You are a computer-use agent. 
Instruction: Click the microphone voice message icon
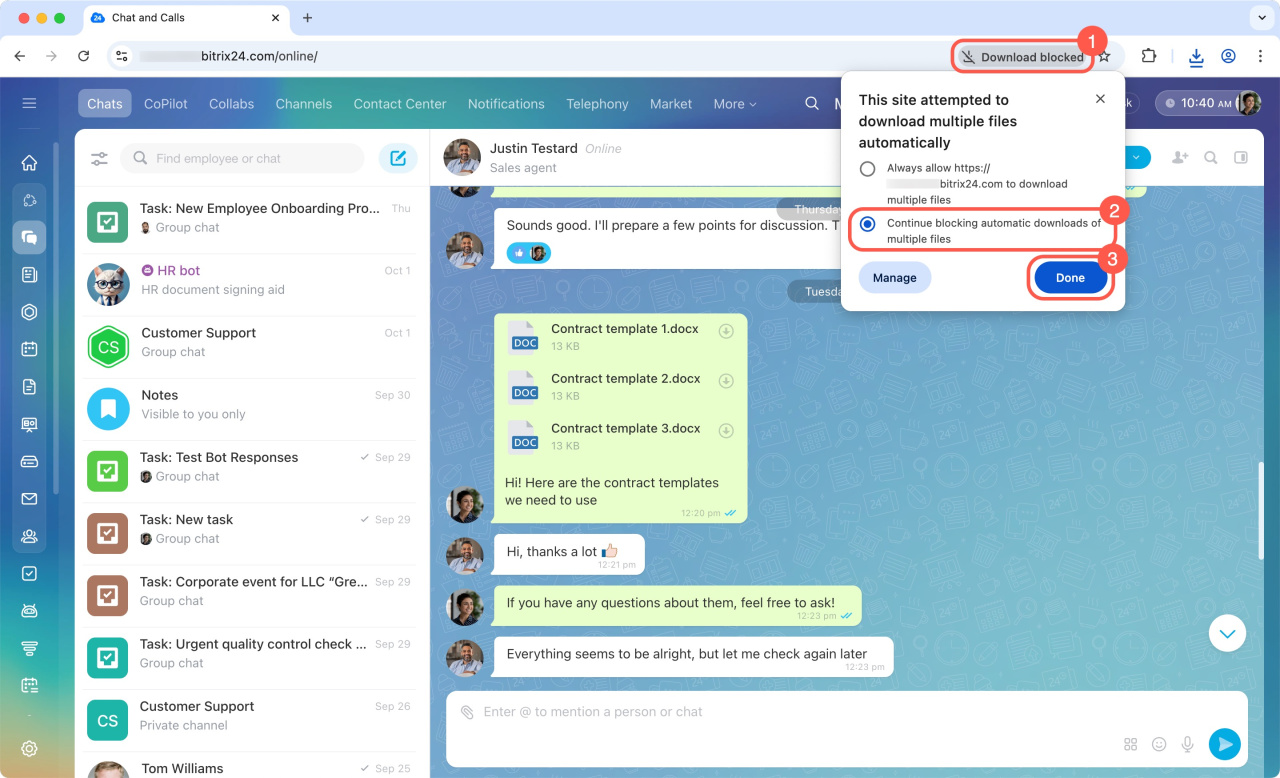[1188, 744]
